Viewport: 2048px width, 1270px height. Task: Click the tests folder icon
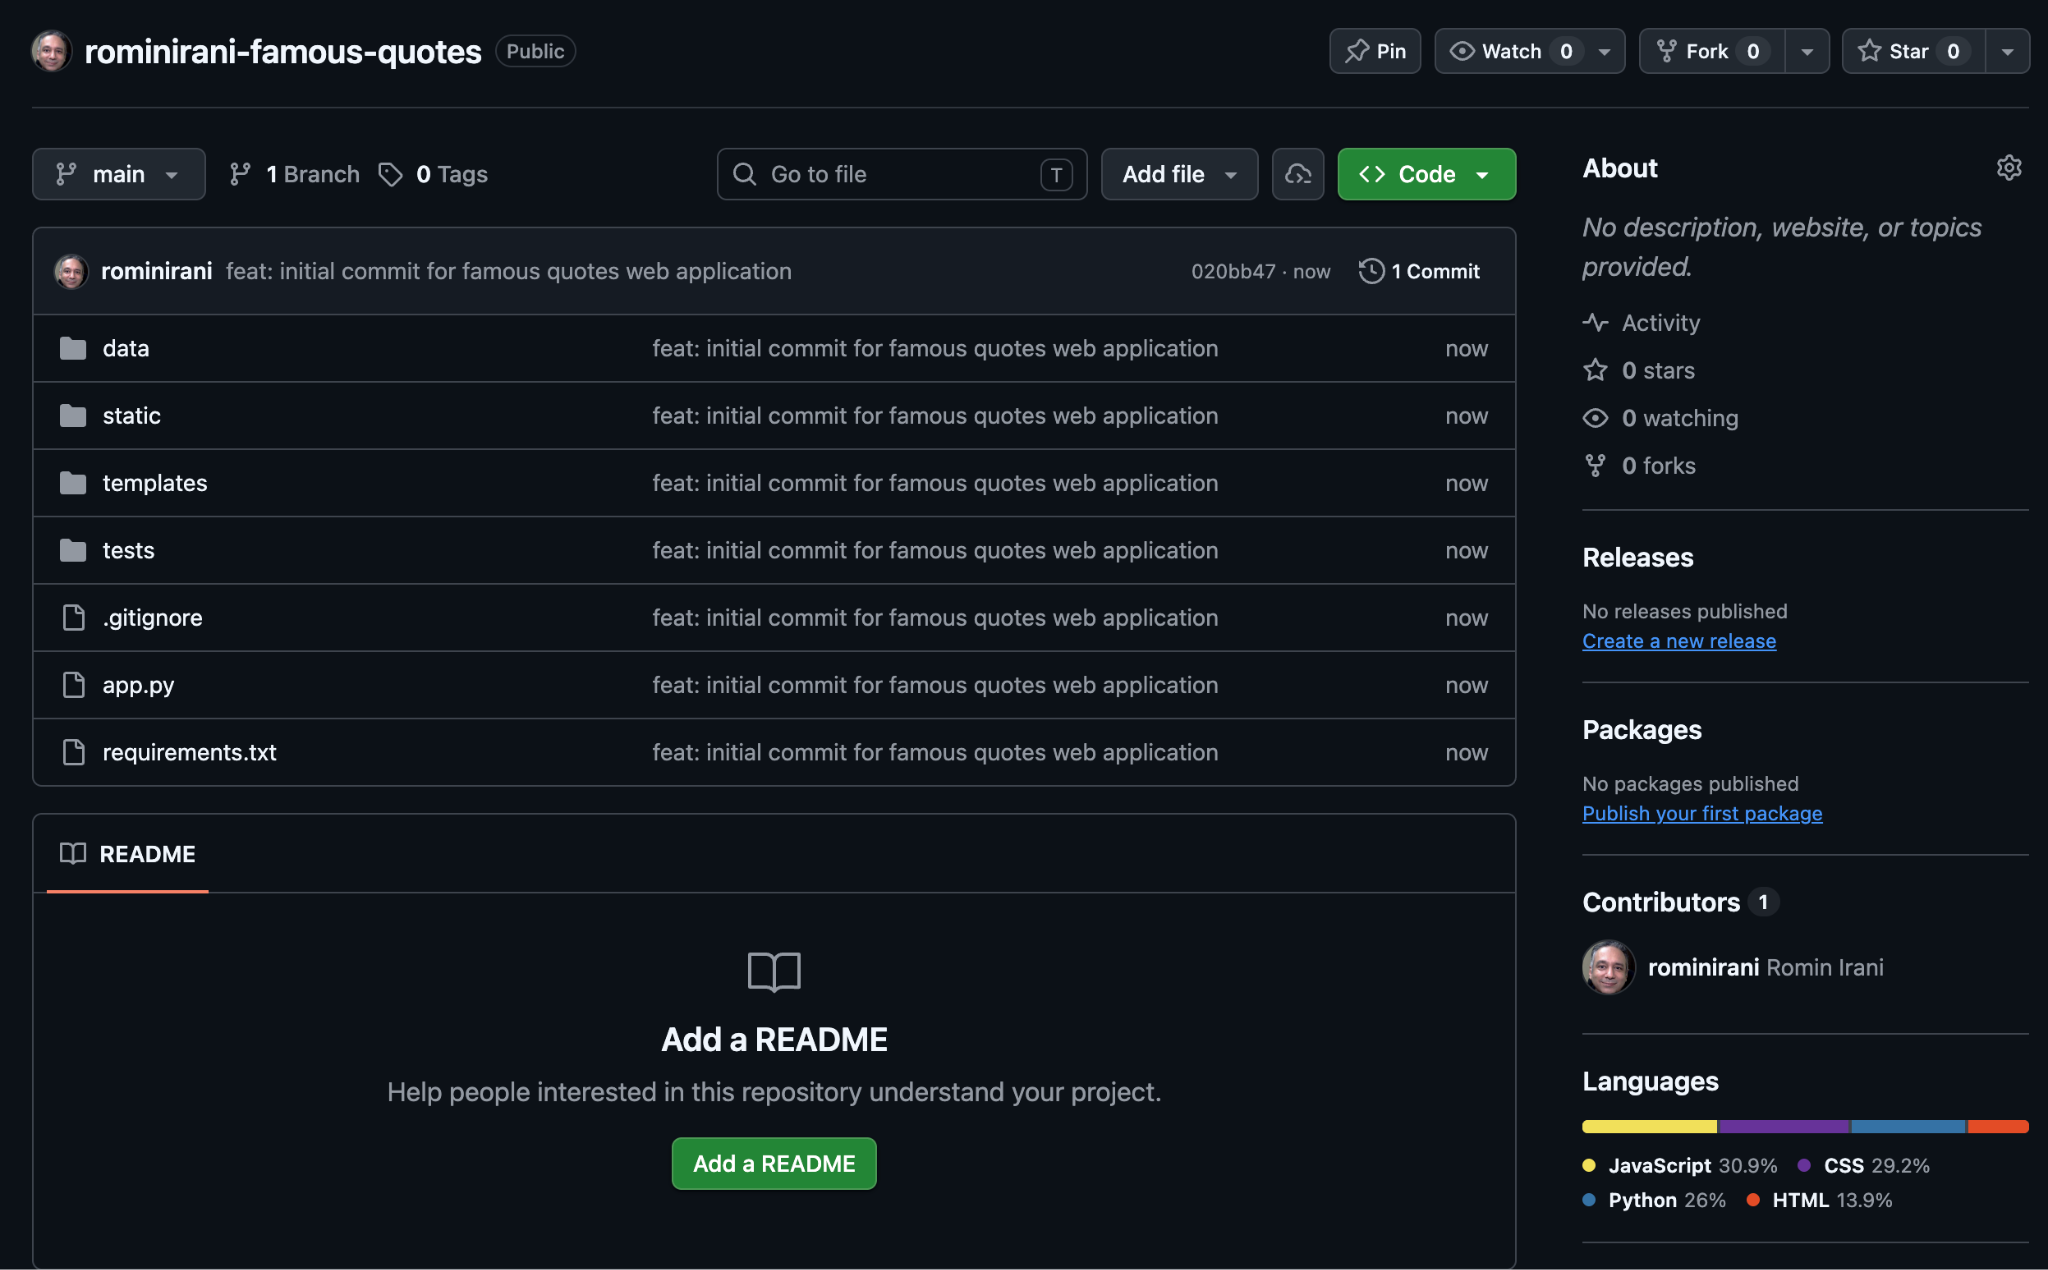click(x=73, y=550)
